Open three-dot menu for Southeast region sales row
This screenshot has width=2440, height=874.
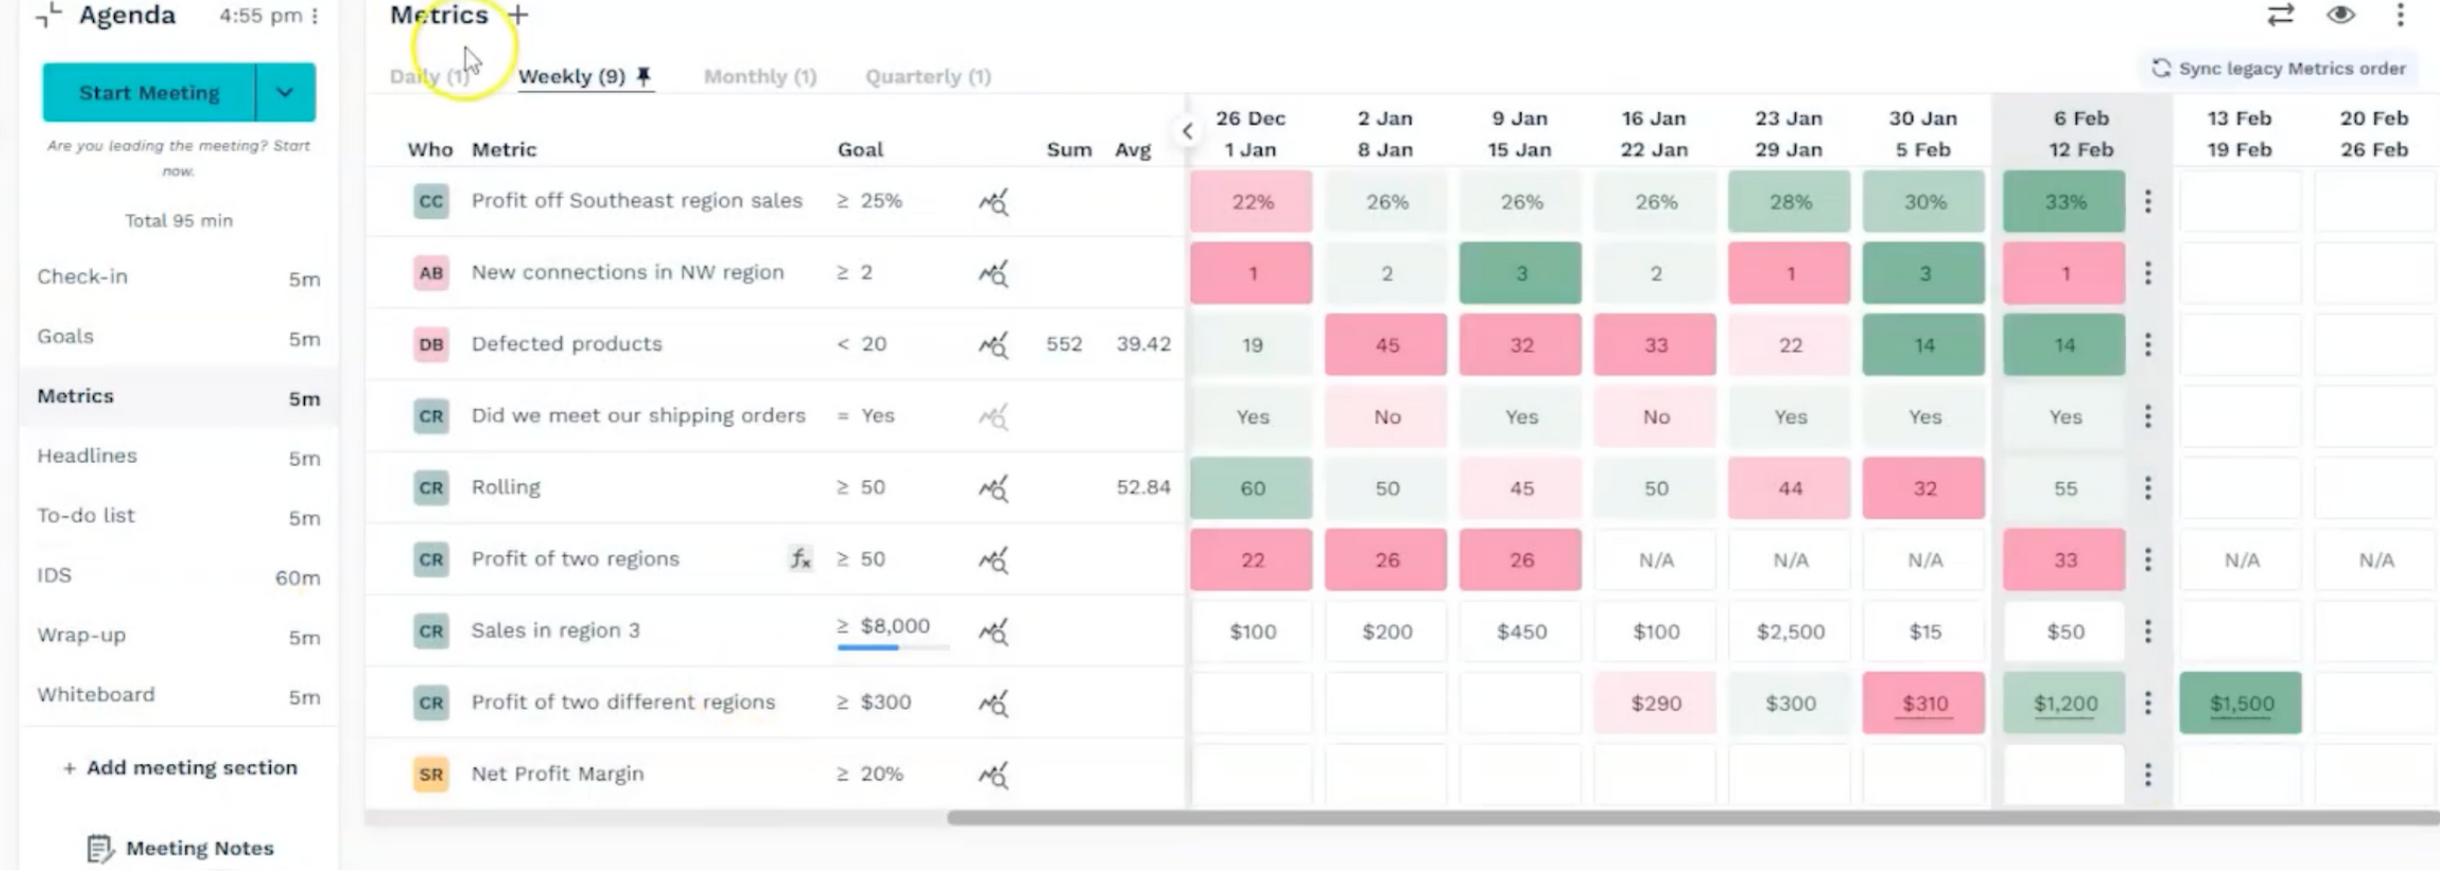point(2147,202)
